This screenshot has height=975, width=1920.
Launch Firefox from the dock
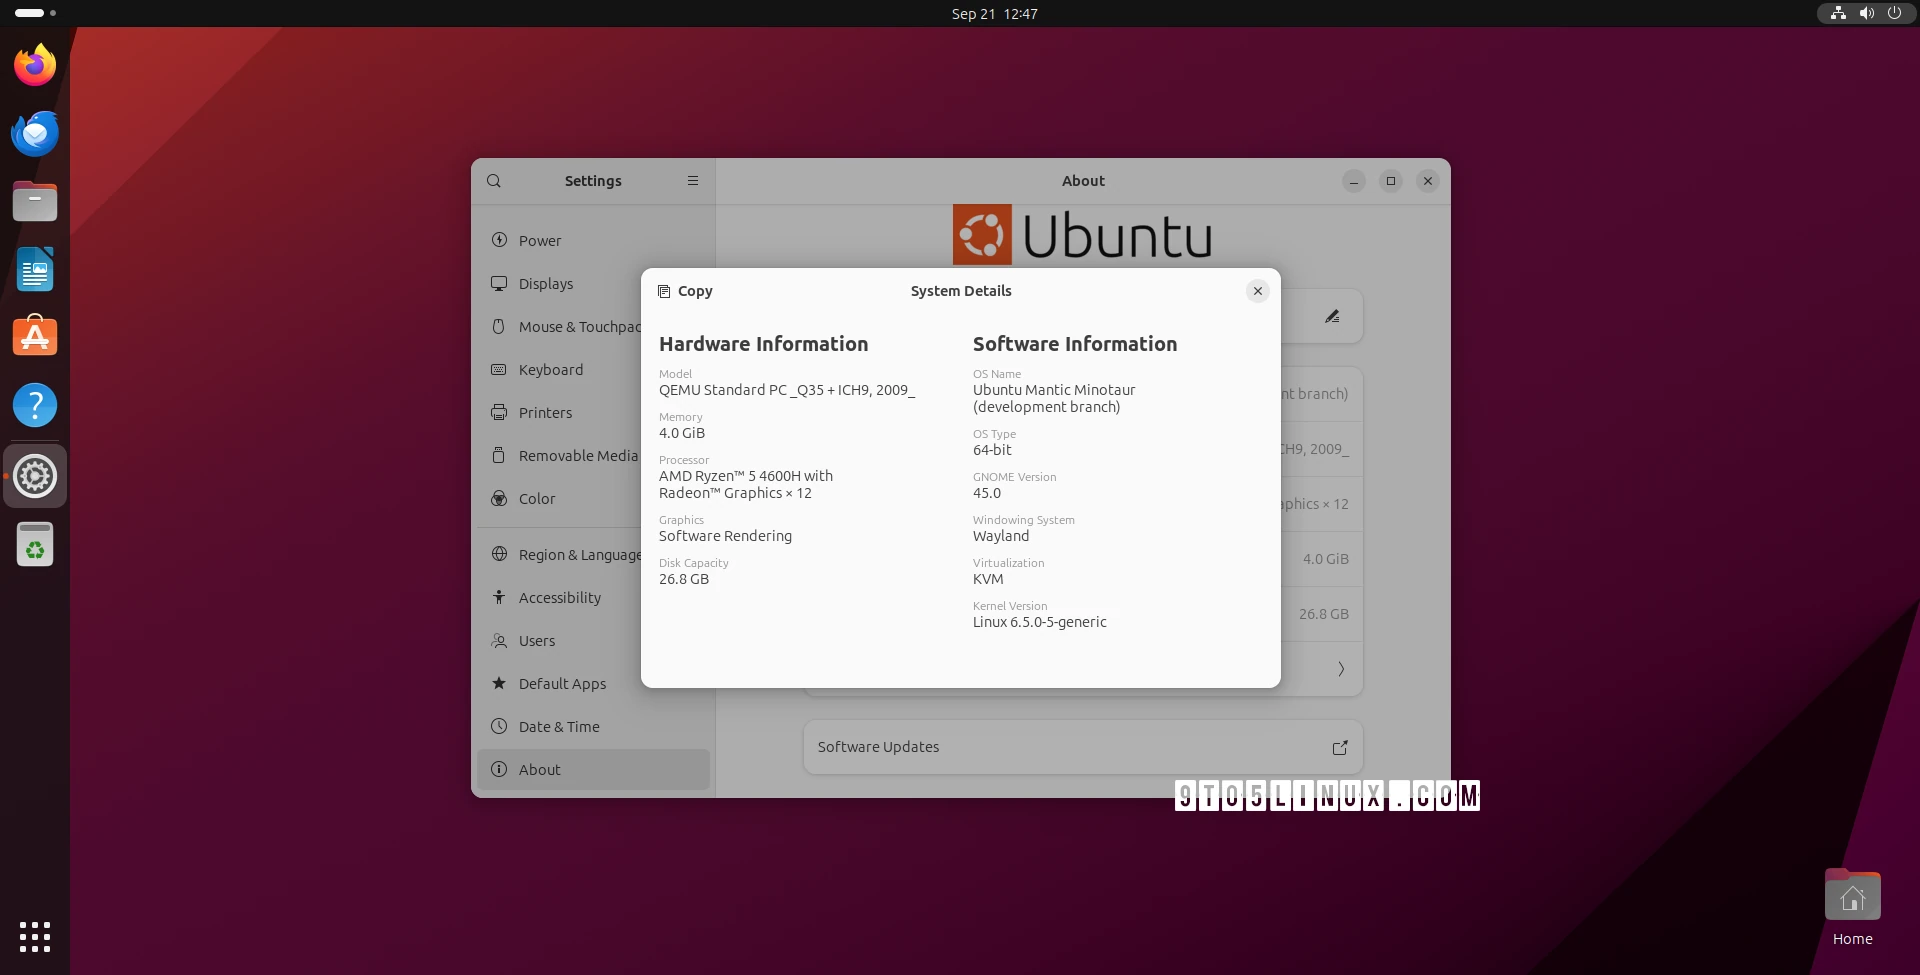pos(34,64)
